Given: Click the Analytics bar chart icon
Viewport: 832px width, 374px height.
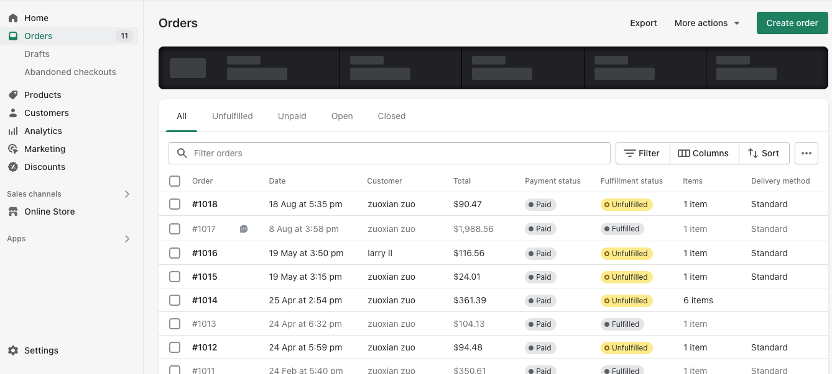Looking at the screenshot, I should tap(13, 131).
